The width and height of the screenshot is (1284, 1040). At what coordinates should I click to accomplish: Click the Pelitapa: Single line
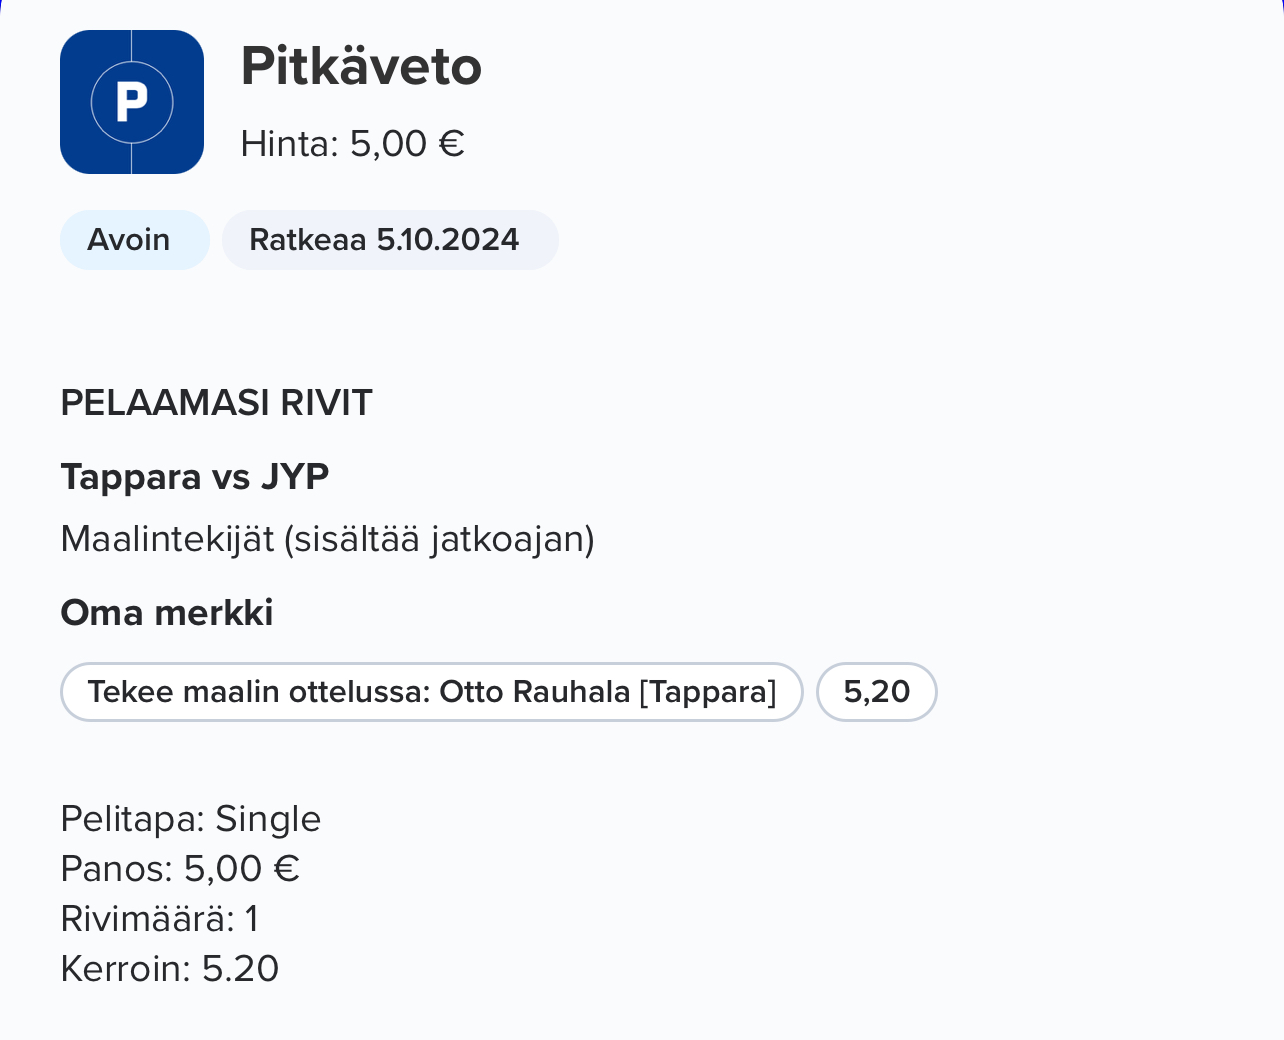coord(191,819)
